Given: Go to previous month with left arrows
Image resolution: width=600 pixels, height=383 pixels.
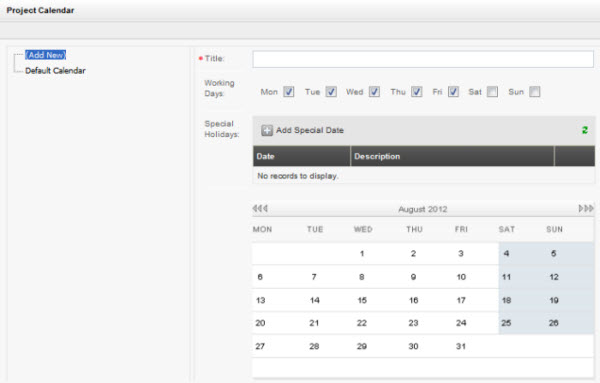Looking at the screenshot, I should (x=260, y=209).
